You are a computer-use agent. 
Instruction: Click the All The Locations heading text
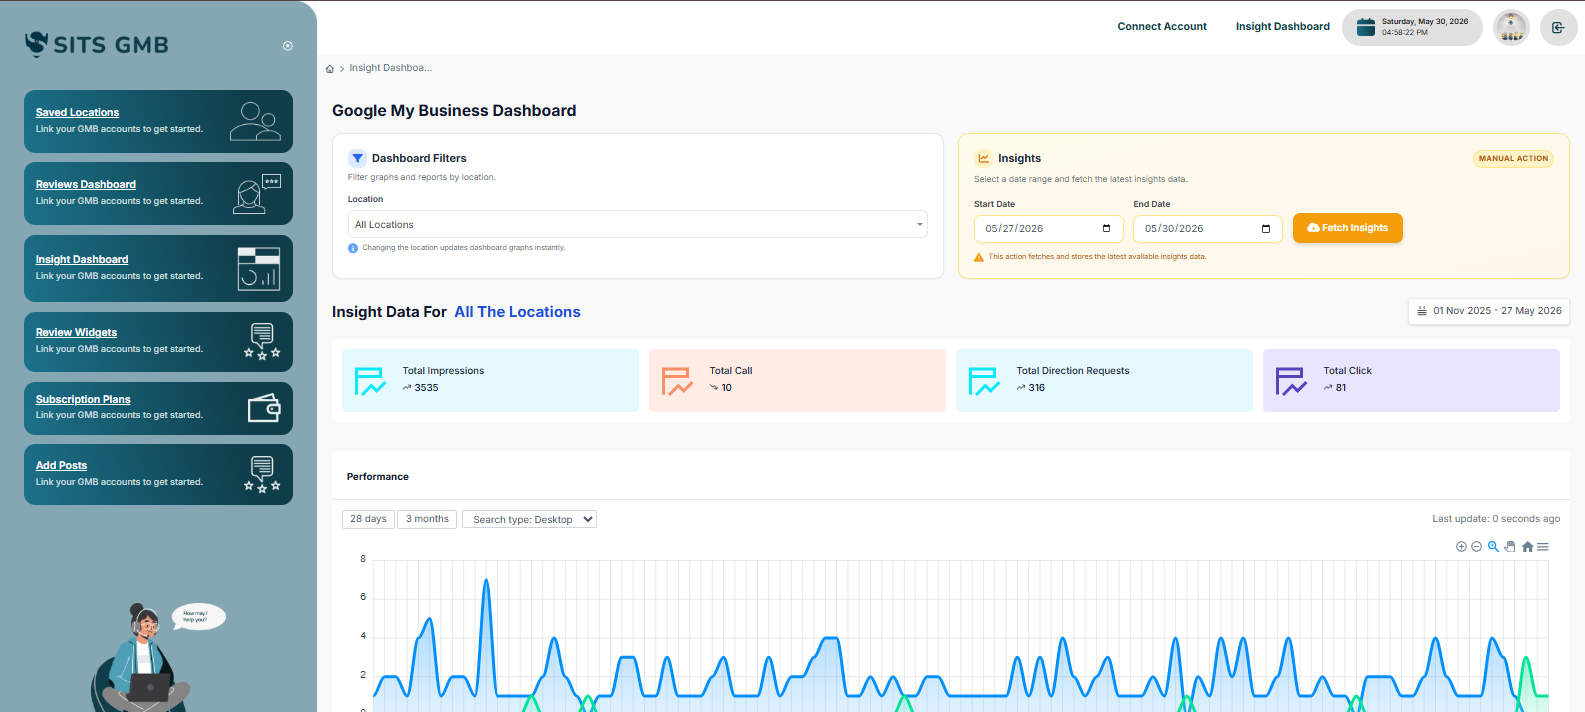[517, 312]
